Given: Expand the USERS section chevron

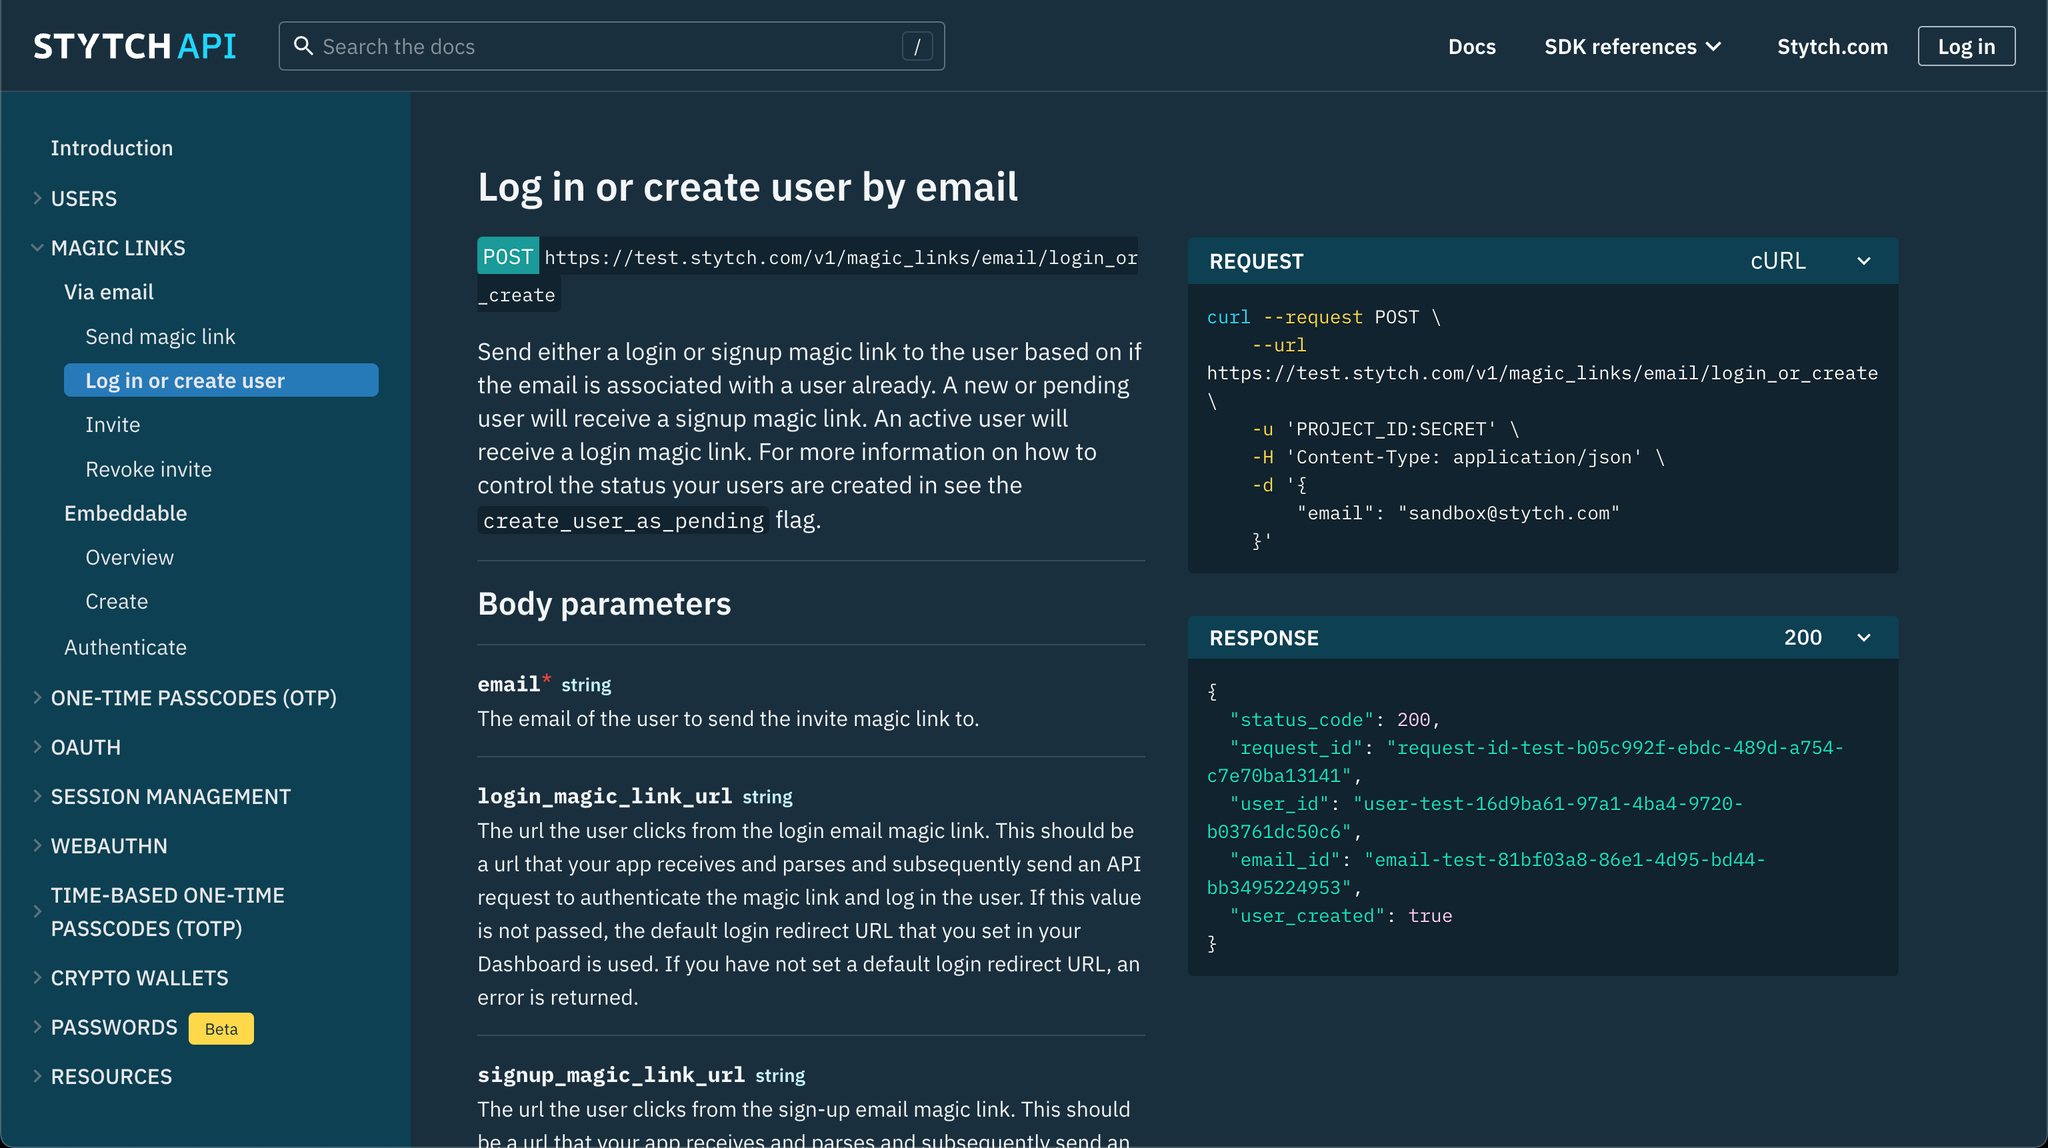Looking at the screenshot, I should coord(37,198).
